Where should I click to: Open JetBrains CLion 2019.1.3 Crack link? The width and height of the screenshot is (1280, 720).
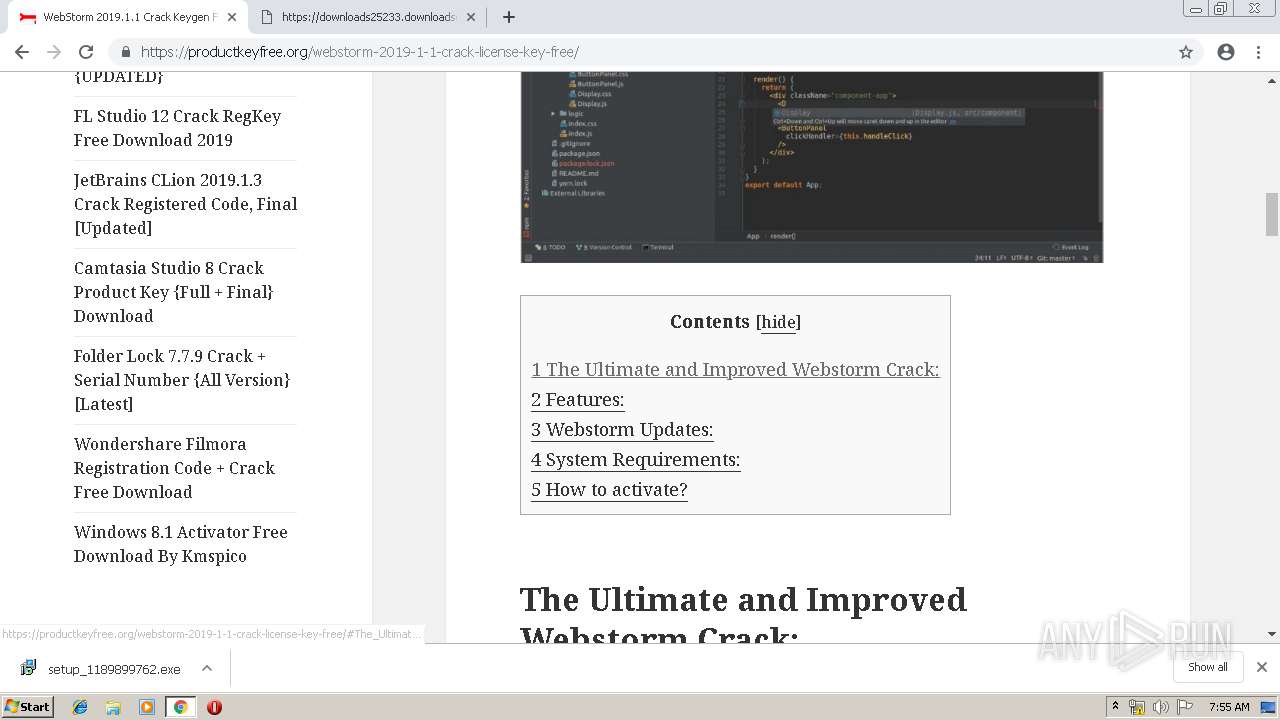pos(185,204)
